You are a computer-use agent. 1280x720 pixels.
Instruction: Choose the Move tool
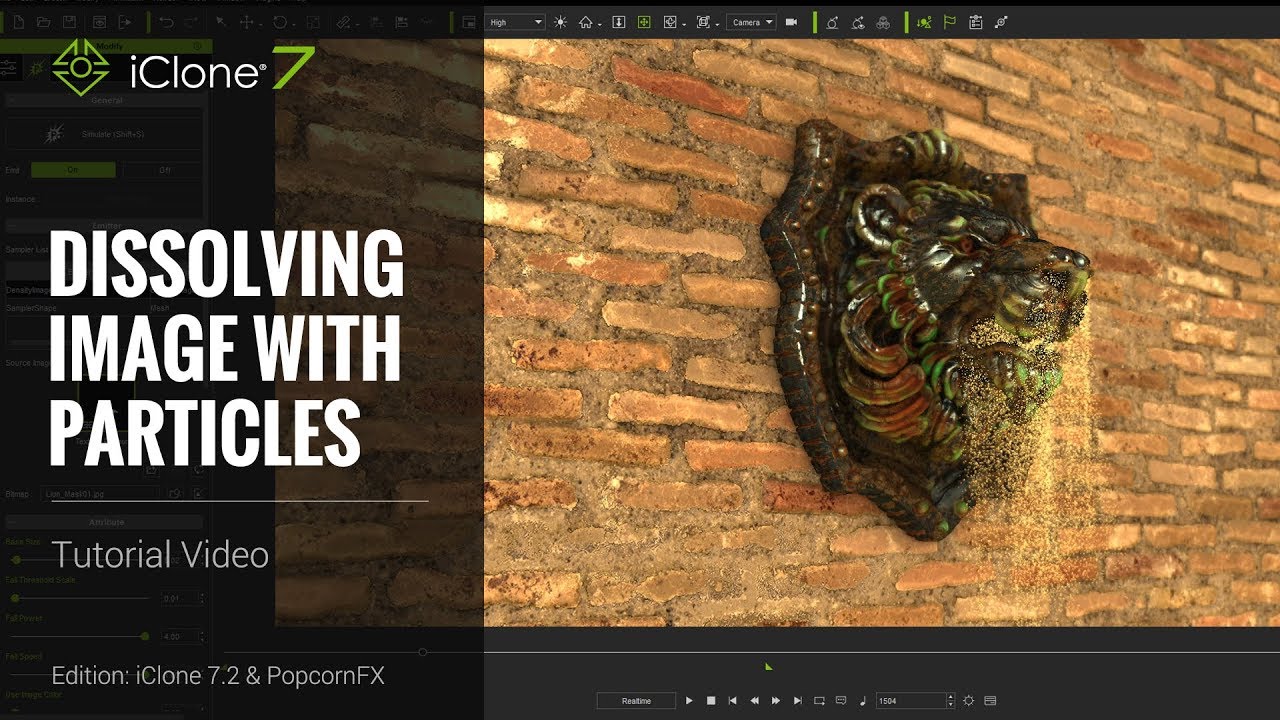tap(247, 22)
